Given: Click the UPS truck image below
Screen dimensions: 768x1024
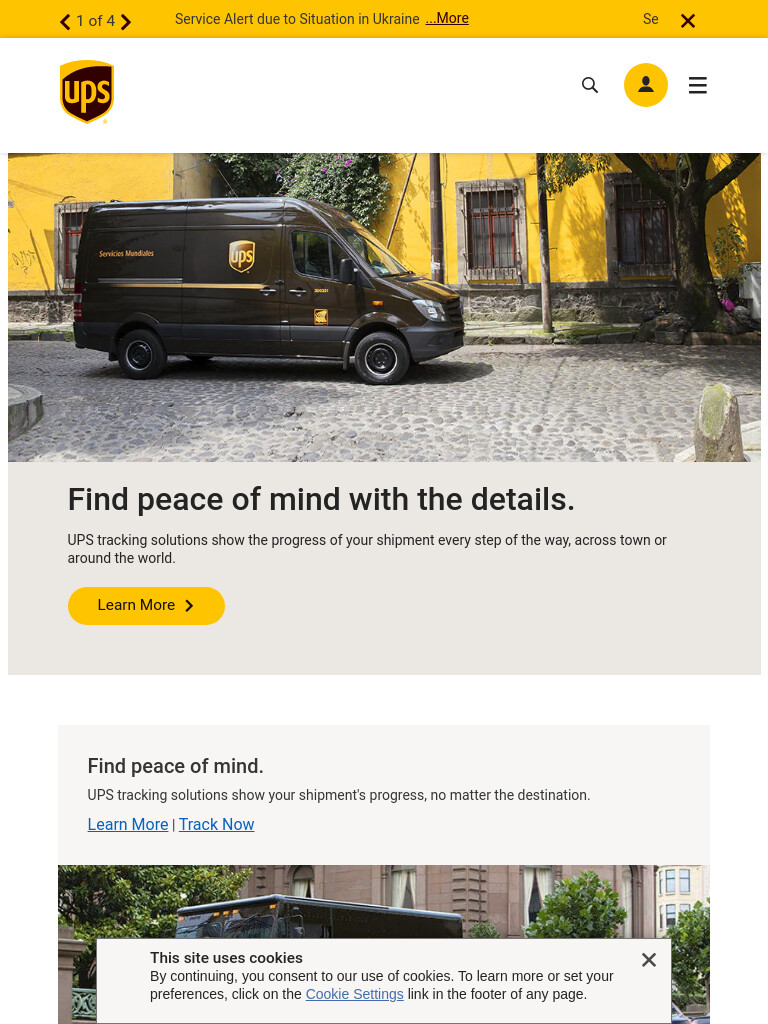Looking at the screenshot, I should (x=384, y=902).
